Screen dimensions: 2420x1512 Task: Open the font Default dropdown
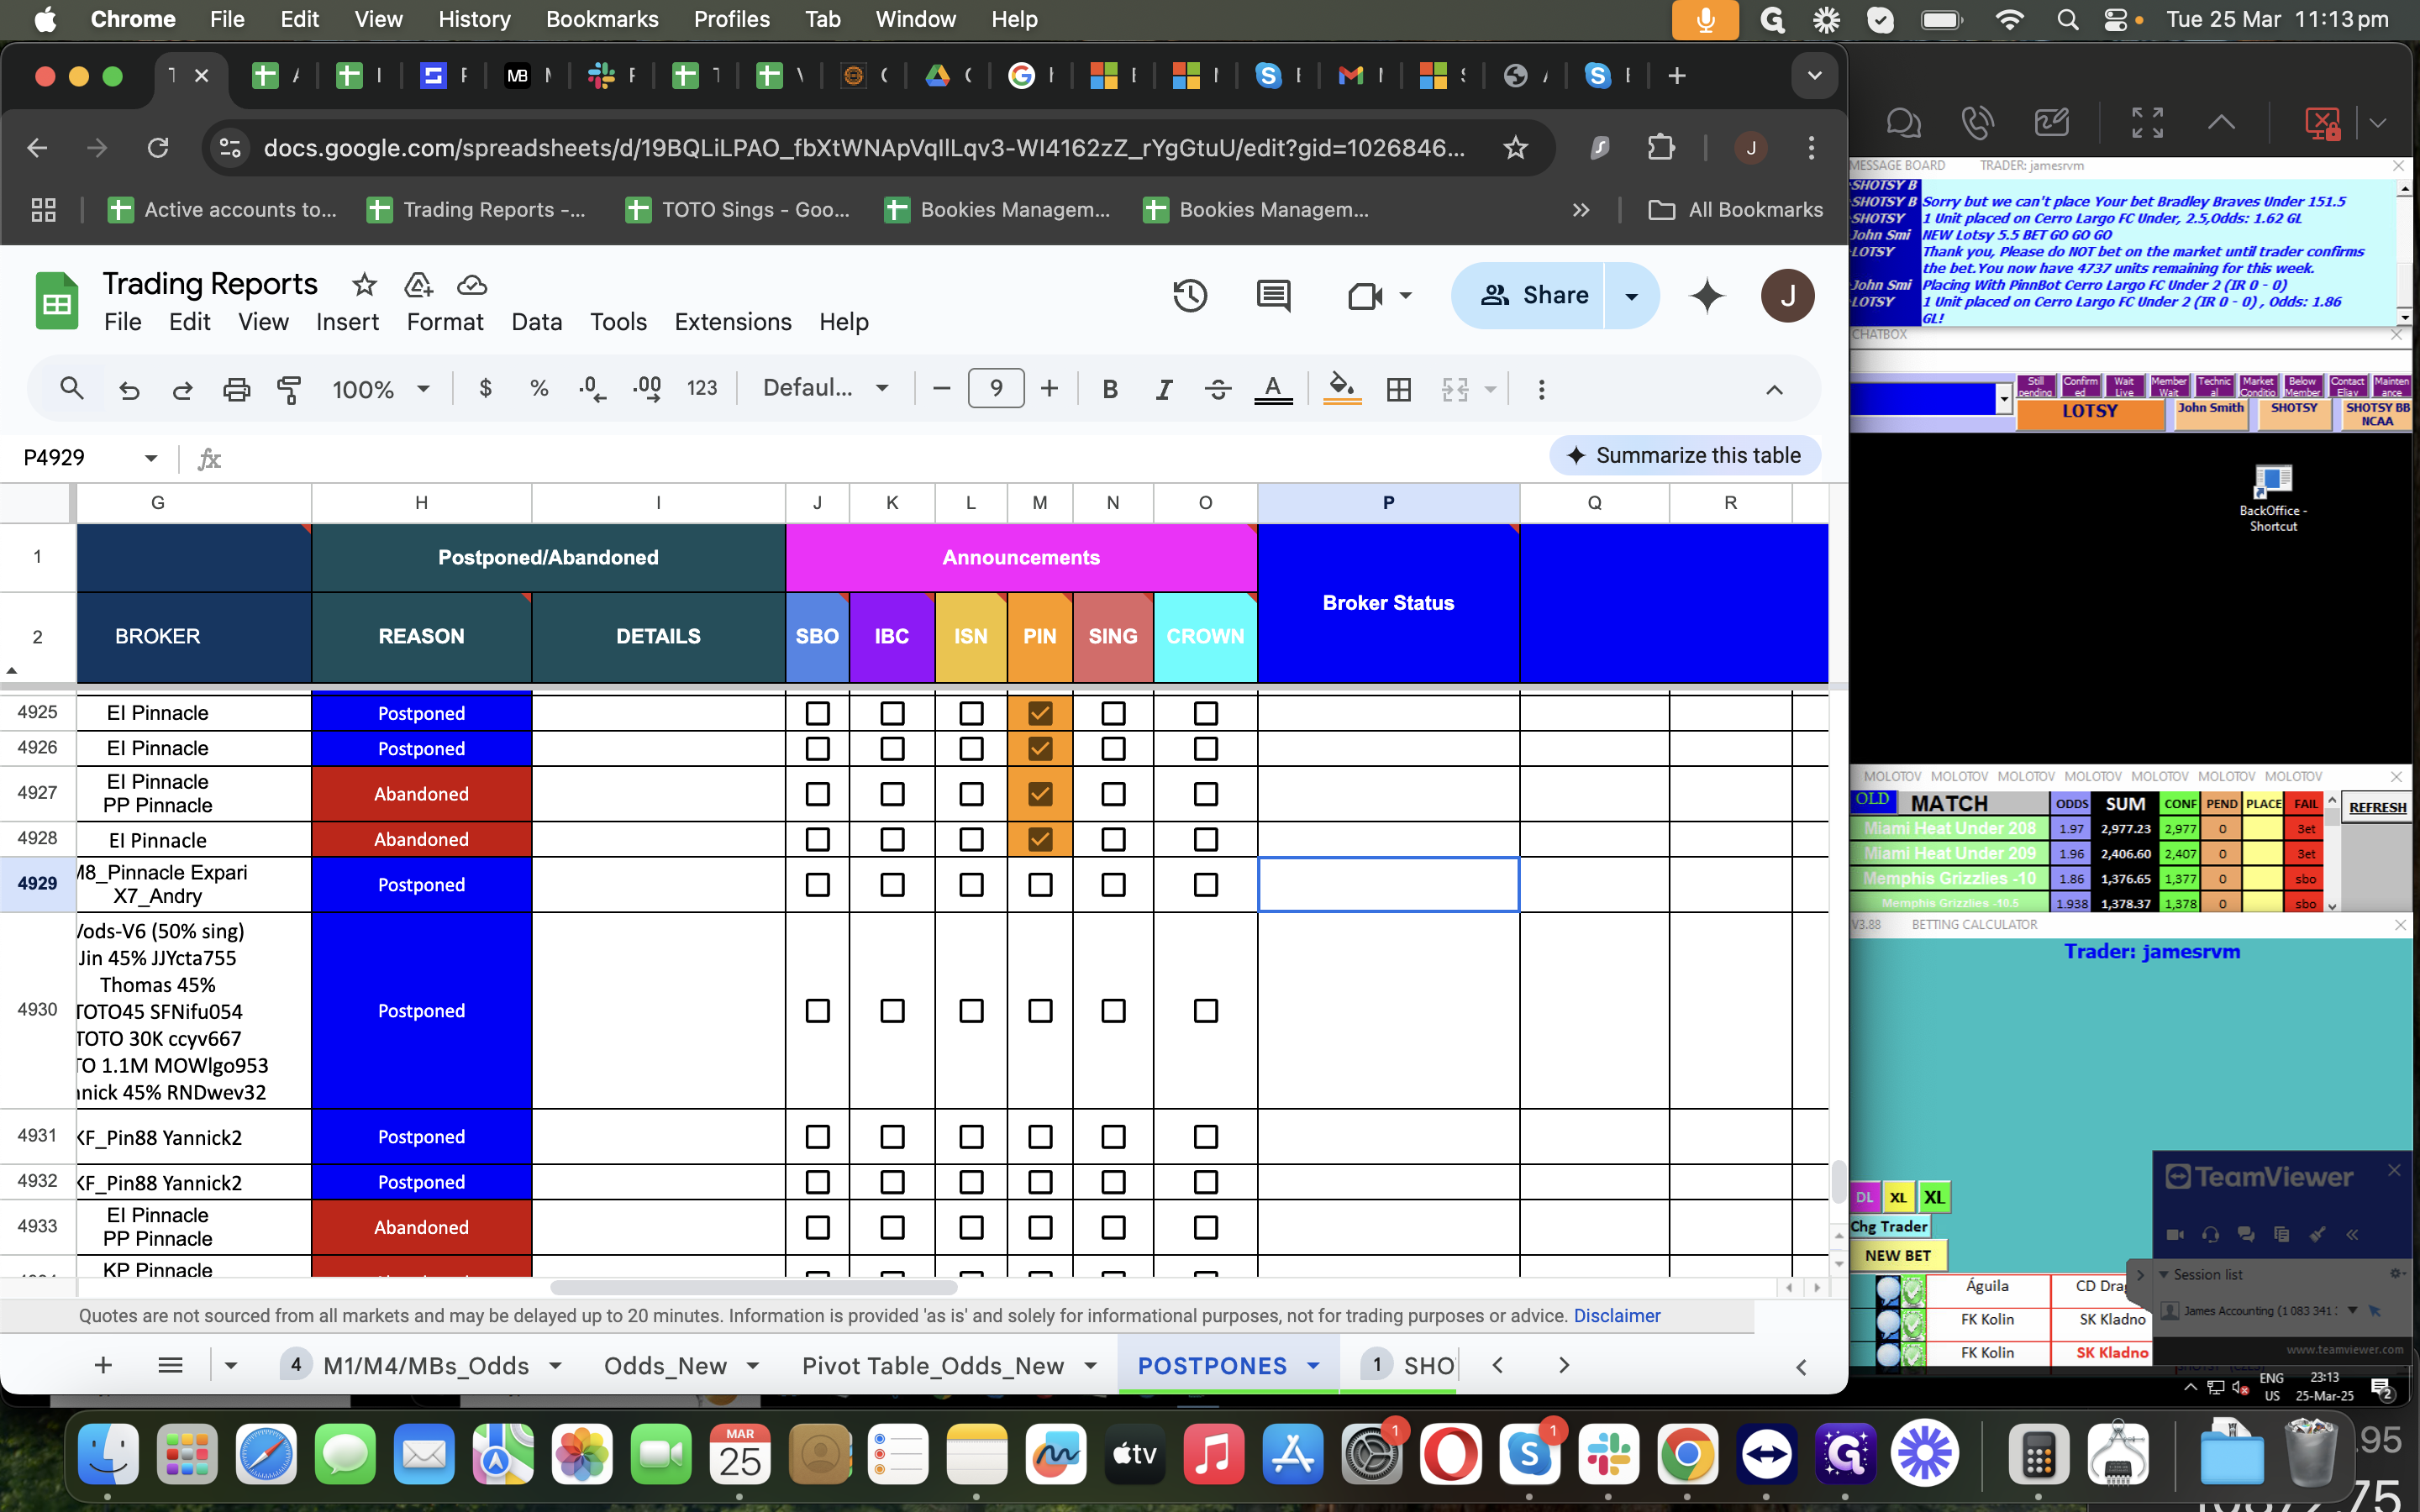click(826, 388)
